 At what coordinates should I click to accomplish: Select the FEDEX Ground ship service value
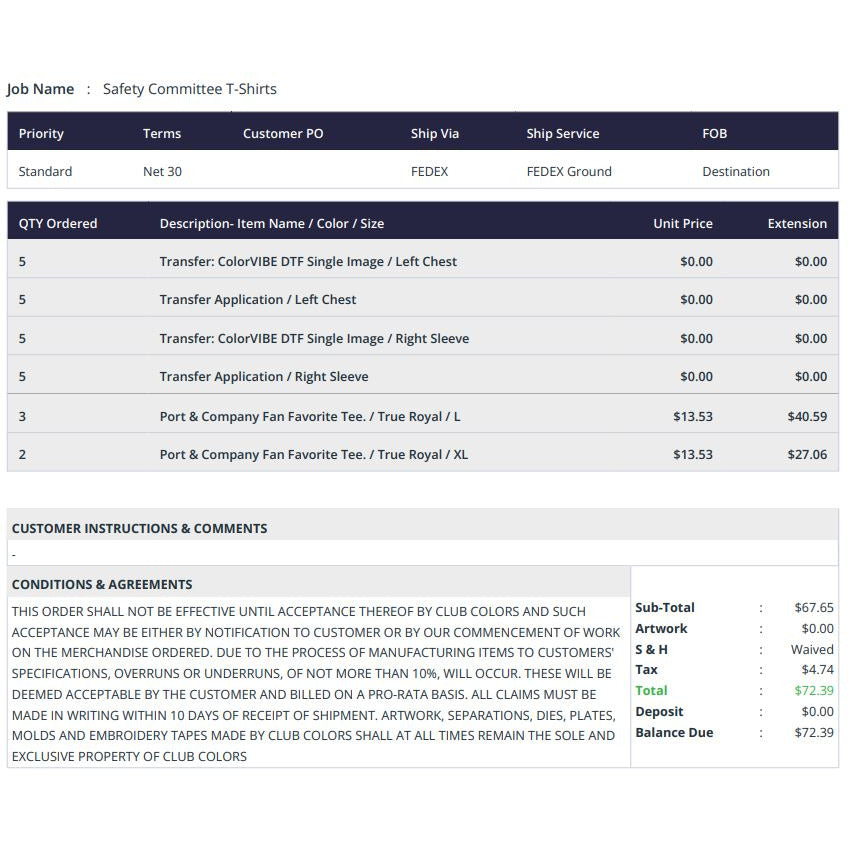click(569, 171)
